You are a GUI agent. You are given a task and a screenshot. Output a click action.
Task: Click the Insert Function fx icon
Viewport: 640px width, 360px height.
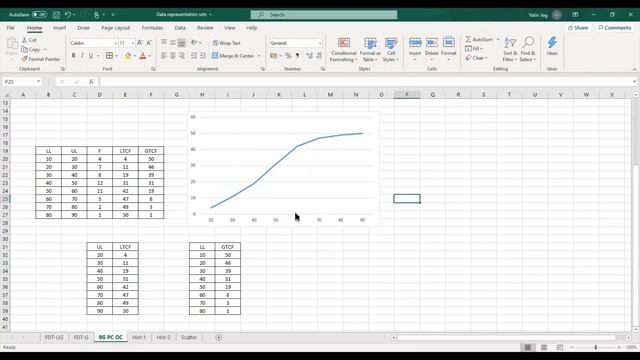point(91,82)
